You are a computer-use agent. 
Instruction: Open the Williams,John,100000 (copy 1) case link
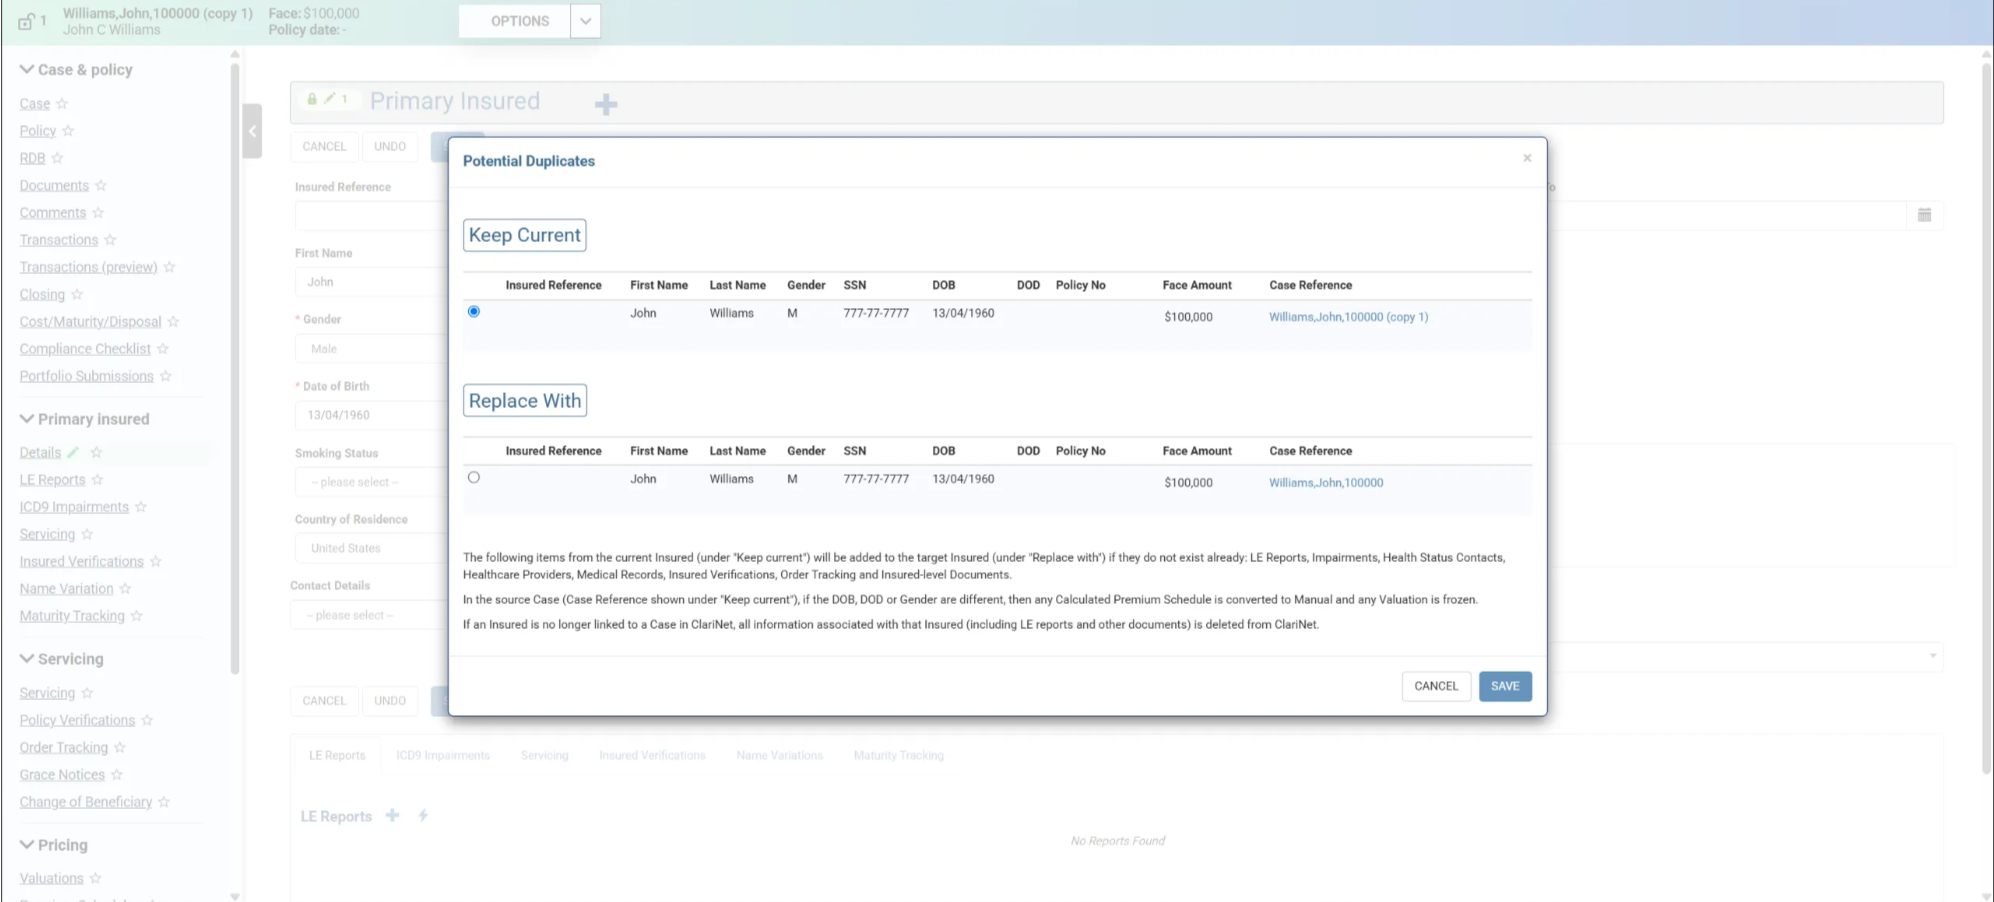coord(1348,317)
